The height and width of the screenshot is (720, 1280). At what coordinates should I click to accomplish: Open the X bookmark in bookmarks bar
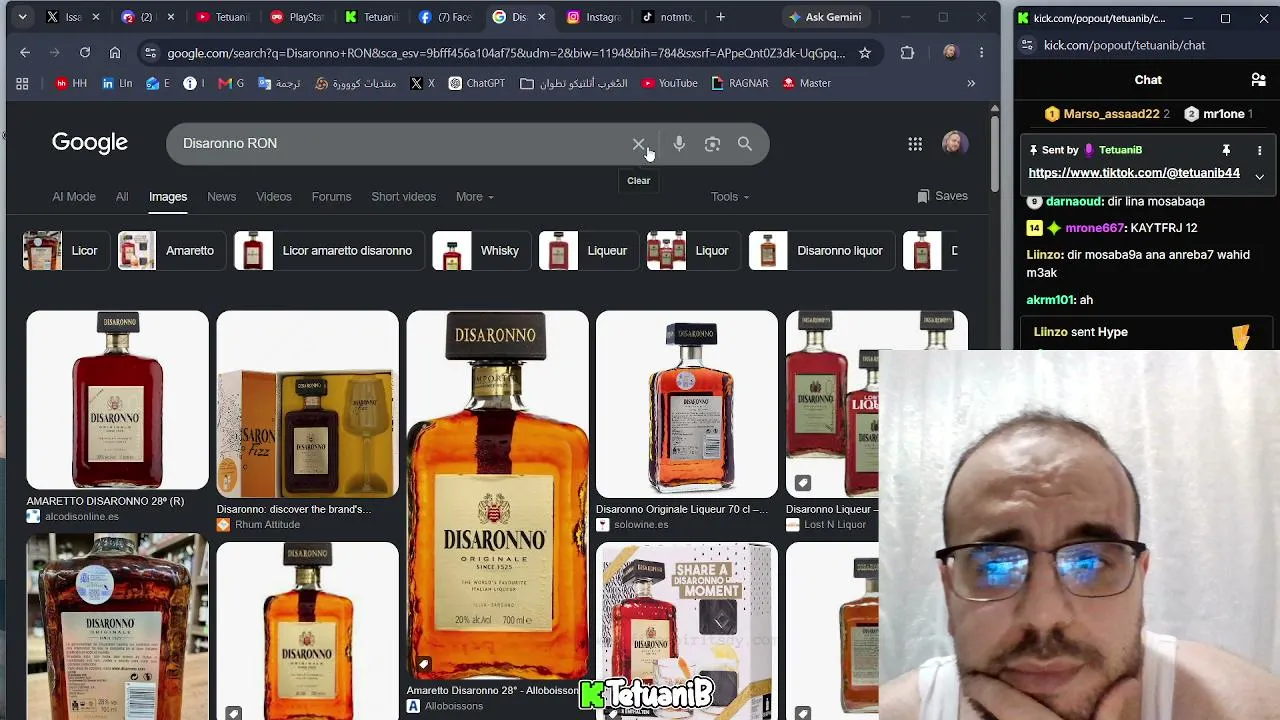[x=423, y=84]
